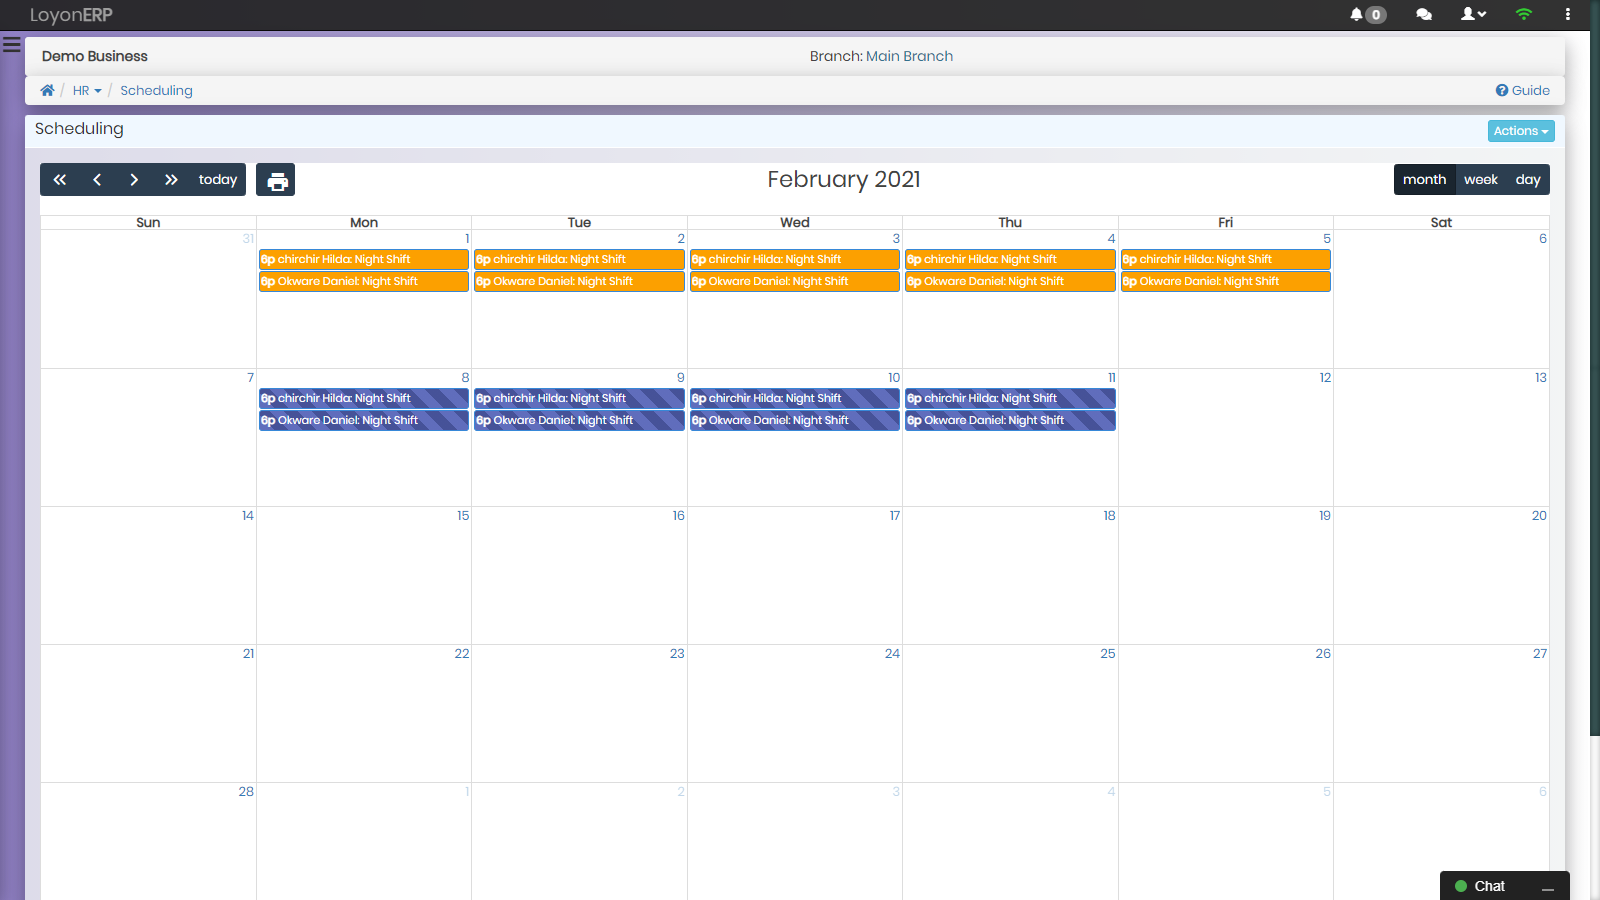
Task: Click the LoyonERP logo
Action: pos(71,15)
